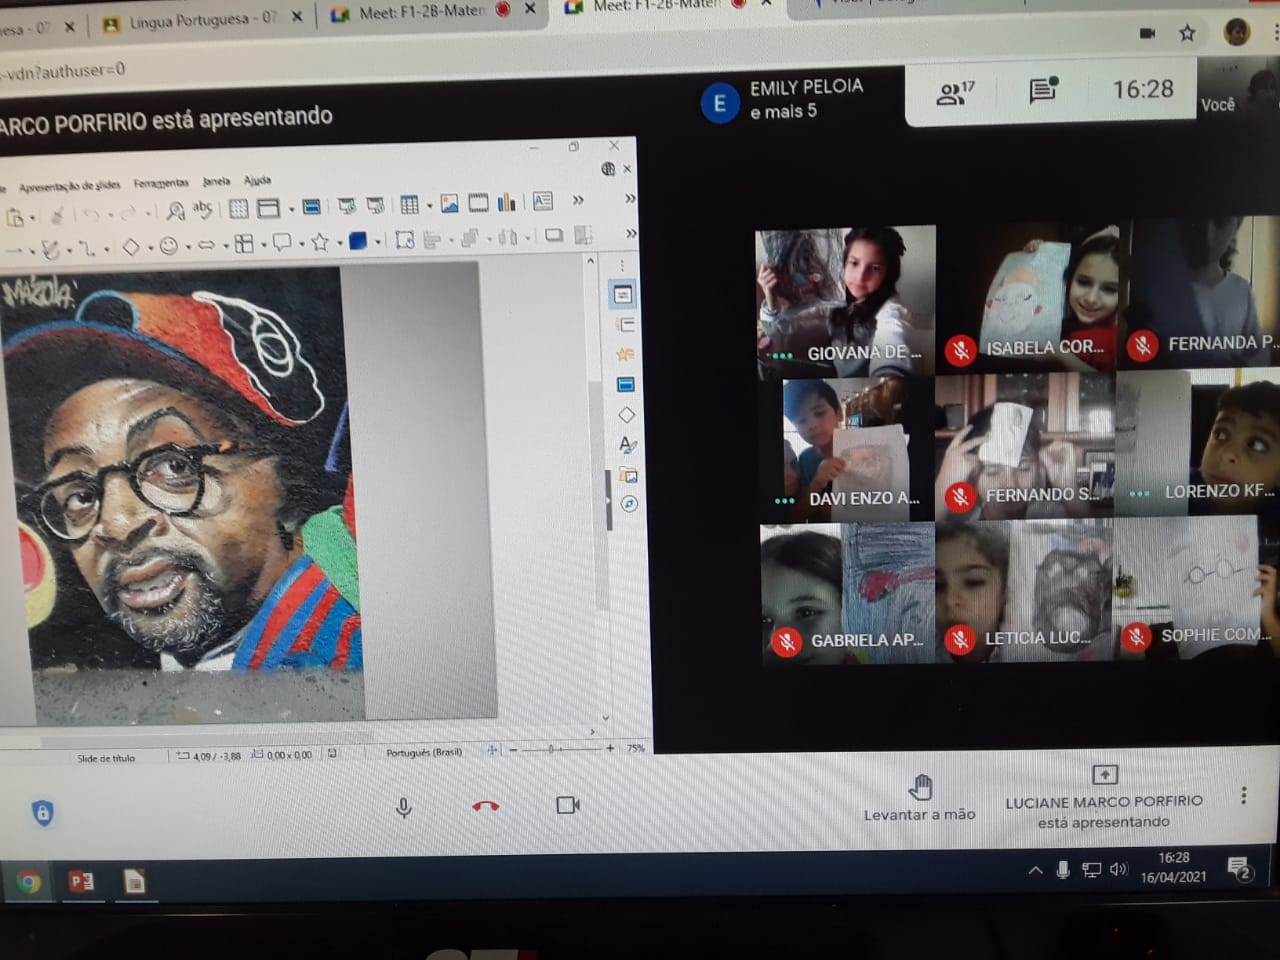Open the Janela menu

click(x=216, y=181)
